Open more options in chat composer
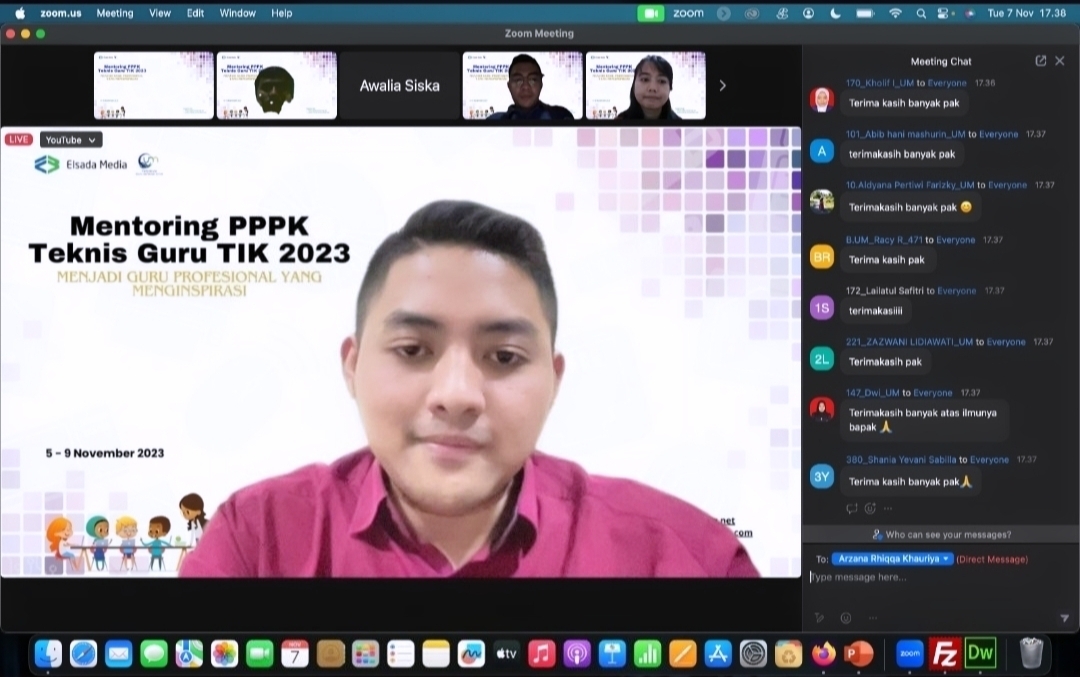Viewport: 1080px width, 677px height. click(873, 618)
